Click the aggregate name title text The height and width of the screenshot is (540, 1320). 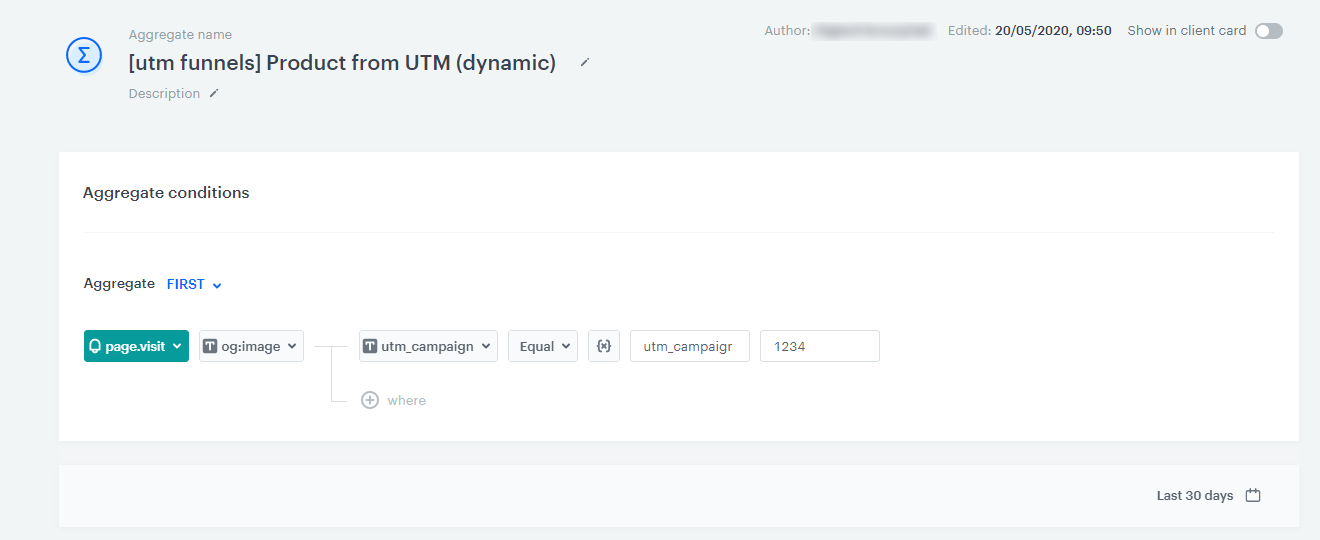(342, 63)
